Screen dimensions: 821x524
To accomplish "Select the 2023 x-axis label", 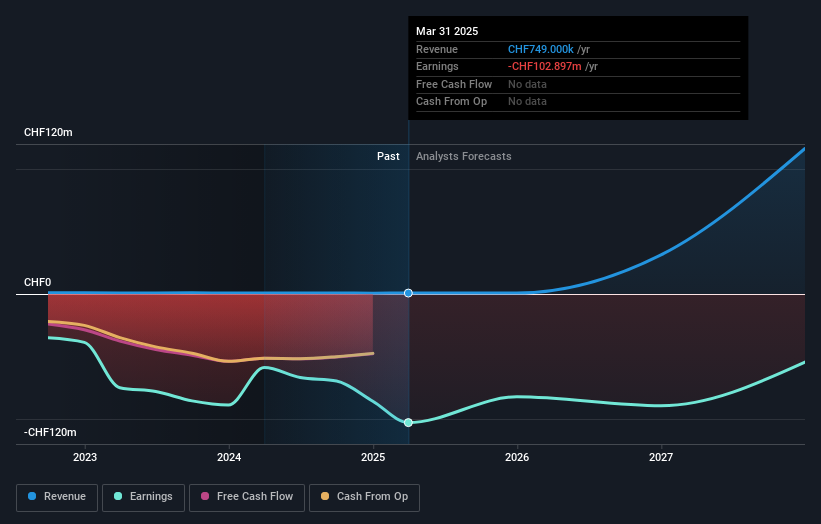I will pos(85,457).
